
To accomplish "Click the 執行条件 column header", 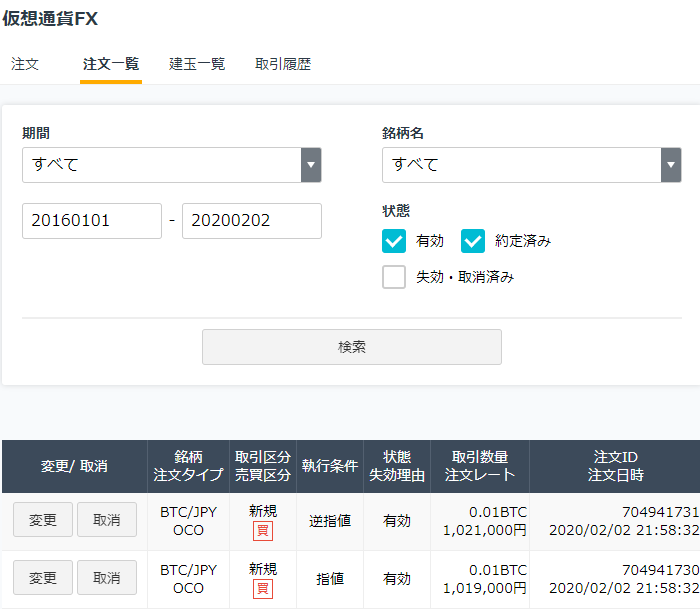I will (330, 466).
